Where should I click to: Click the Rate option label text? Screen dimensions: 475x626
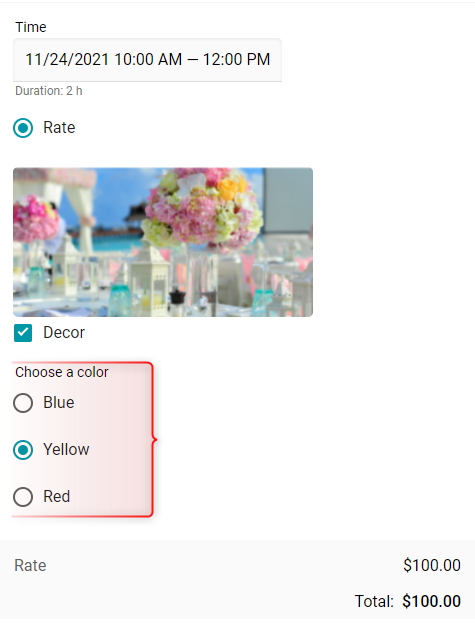click(x=59, y=128)
